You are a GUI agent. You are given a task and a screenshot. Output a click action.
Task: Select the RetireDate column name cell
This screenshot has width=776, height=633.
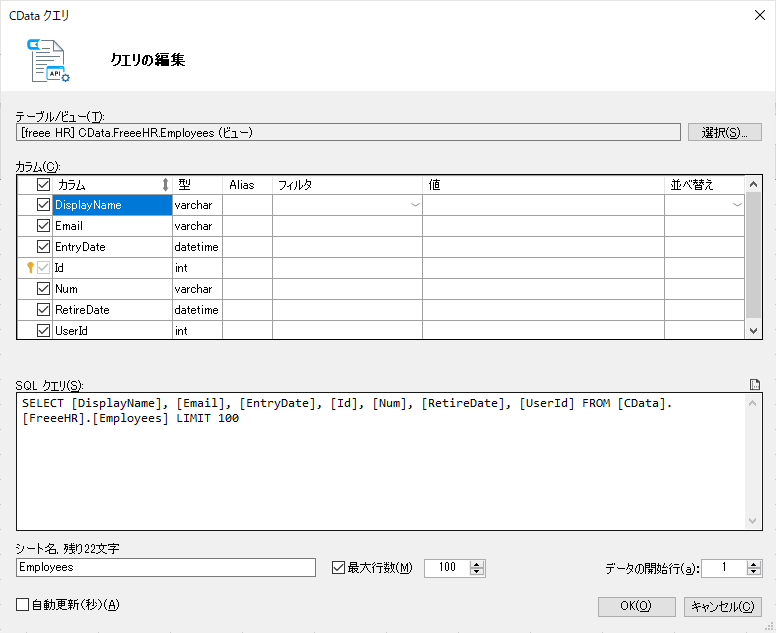[x=112, y=310]
